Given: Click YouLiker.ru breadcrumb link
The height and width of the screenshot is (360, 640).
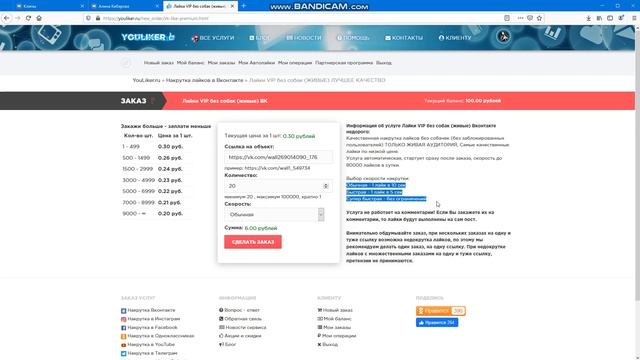Looking at the screenshot, I should (x=147, y=80).
